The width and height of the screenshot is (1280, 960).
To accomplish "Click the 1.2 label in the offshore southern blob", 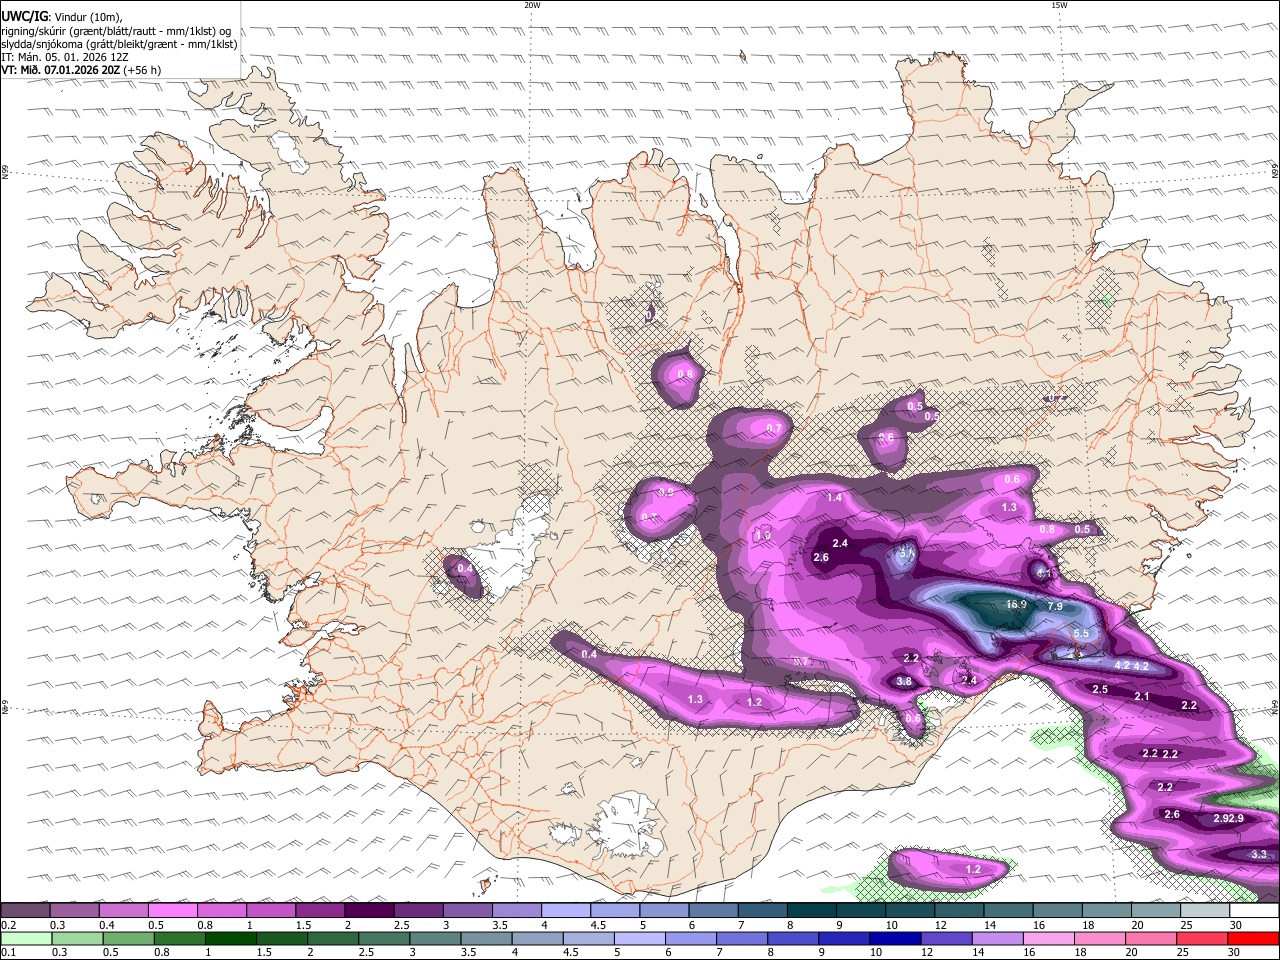I will 973,869.
